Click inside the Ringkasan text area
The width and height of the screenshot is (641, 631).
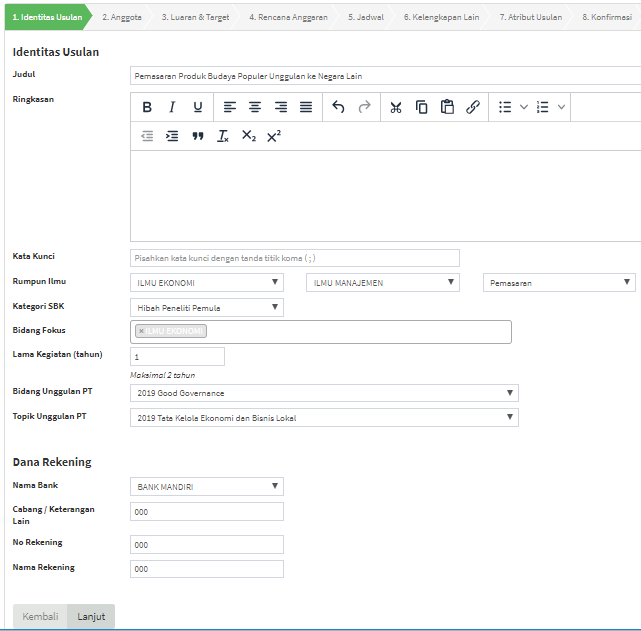(385, 196)
